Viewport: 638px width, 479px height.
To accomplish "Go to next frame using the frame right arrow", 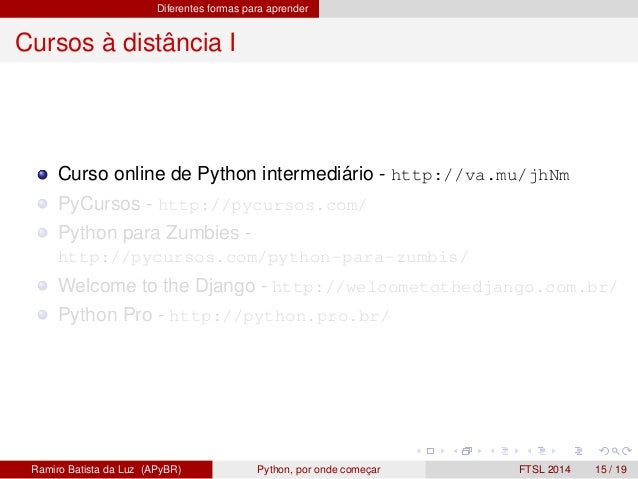I will (480, 451).
